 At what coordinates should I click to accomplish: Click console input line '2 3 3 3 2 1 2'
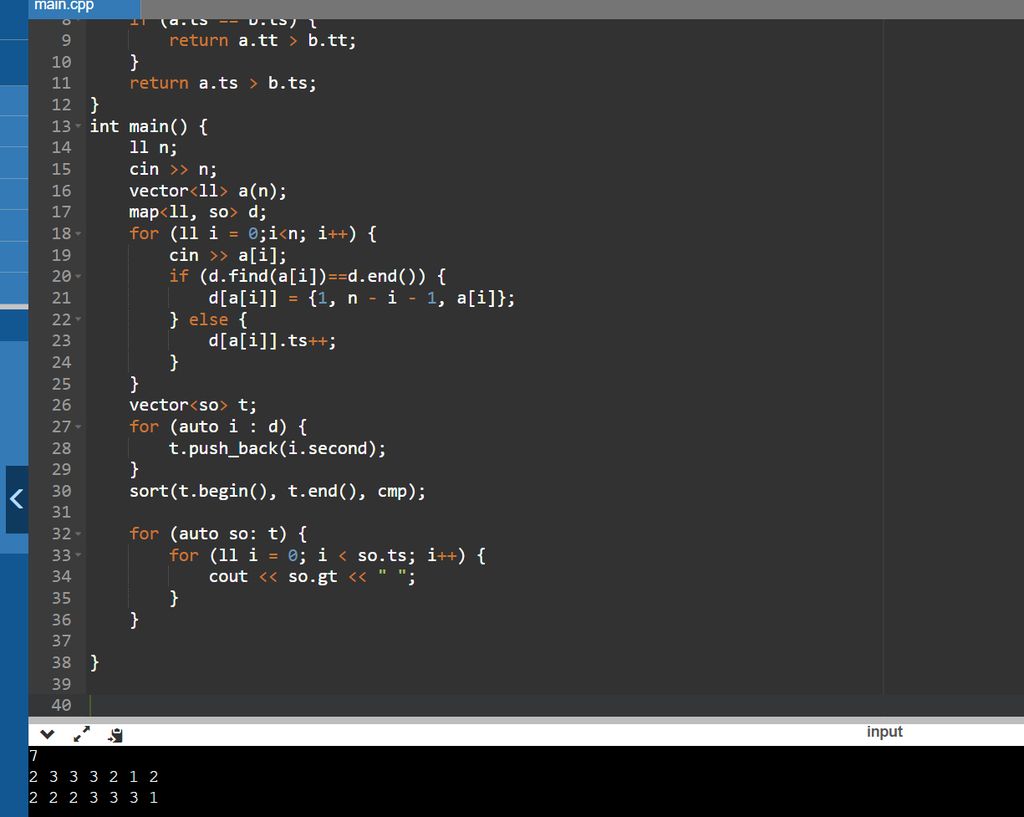click(93, 777)
